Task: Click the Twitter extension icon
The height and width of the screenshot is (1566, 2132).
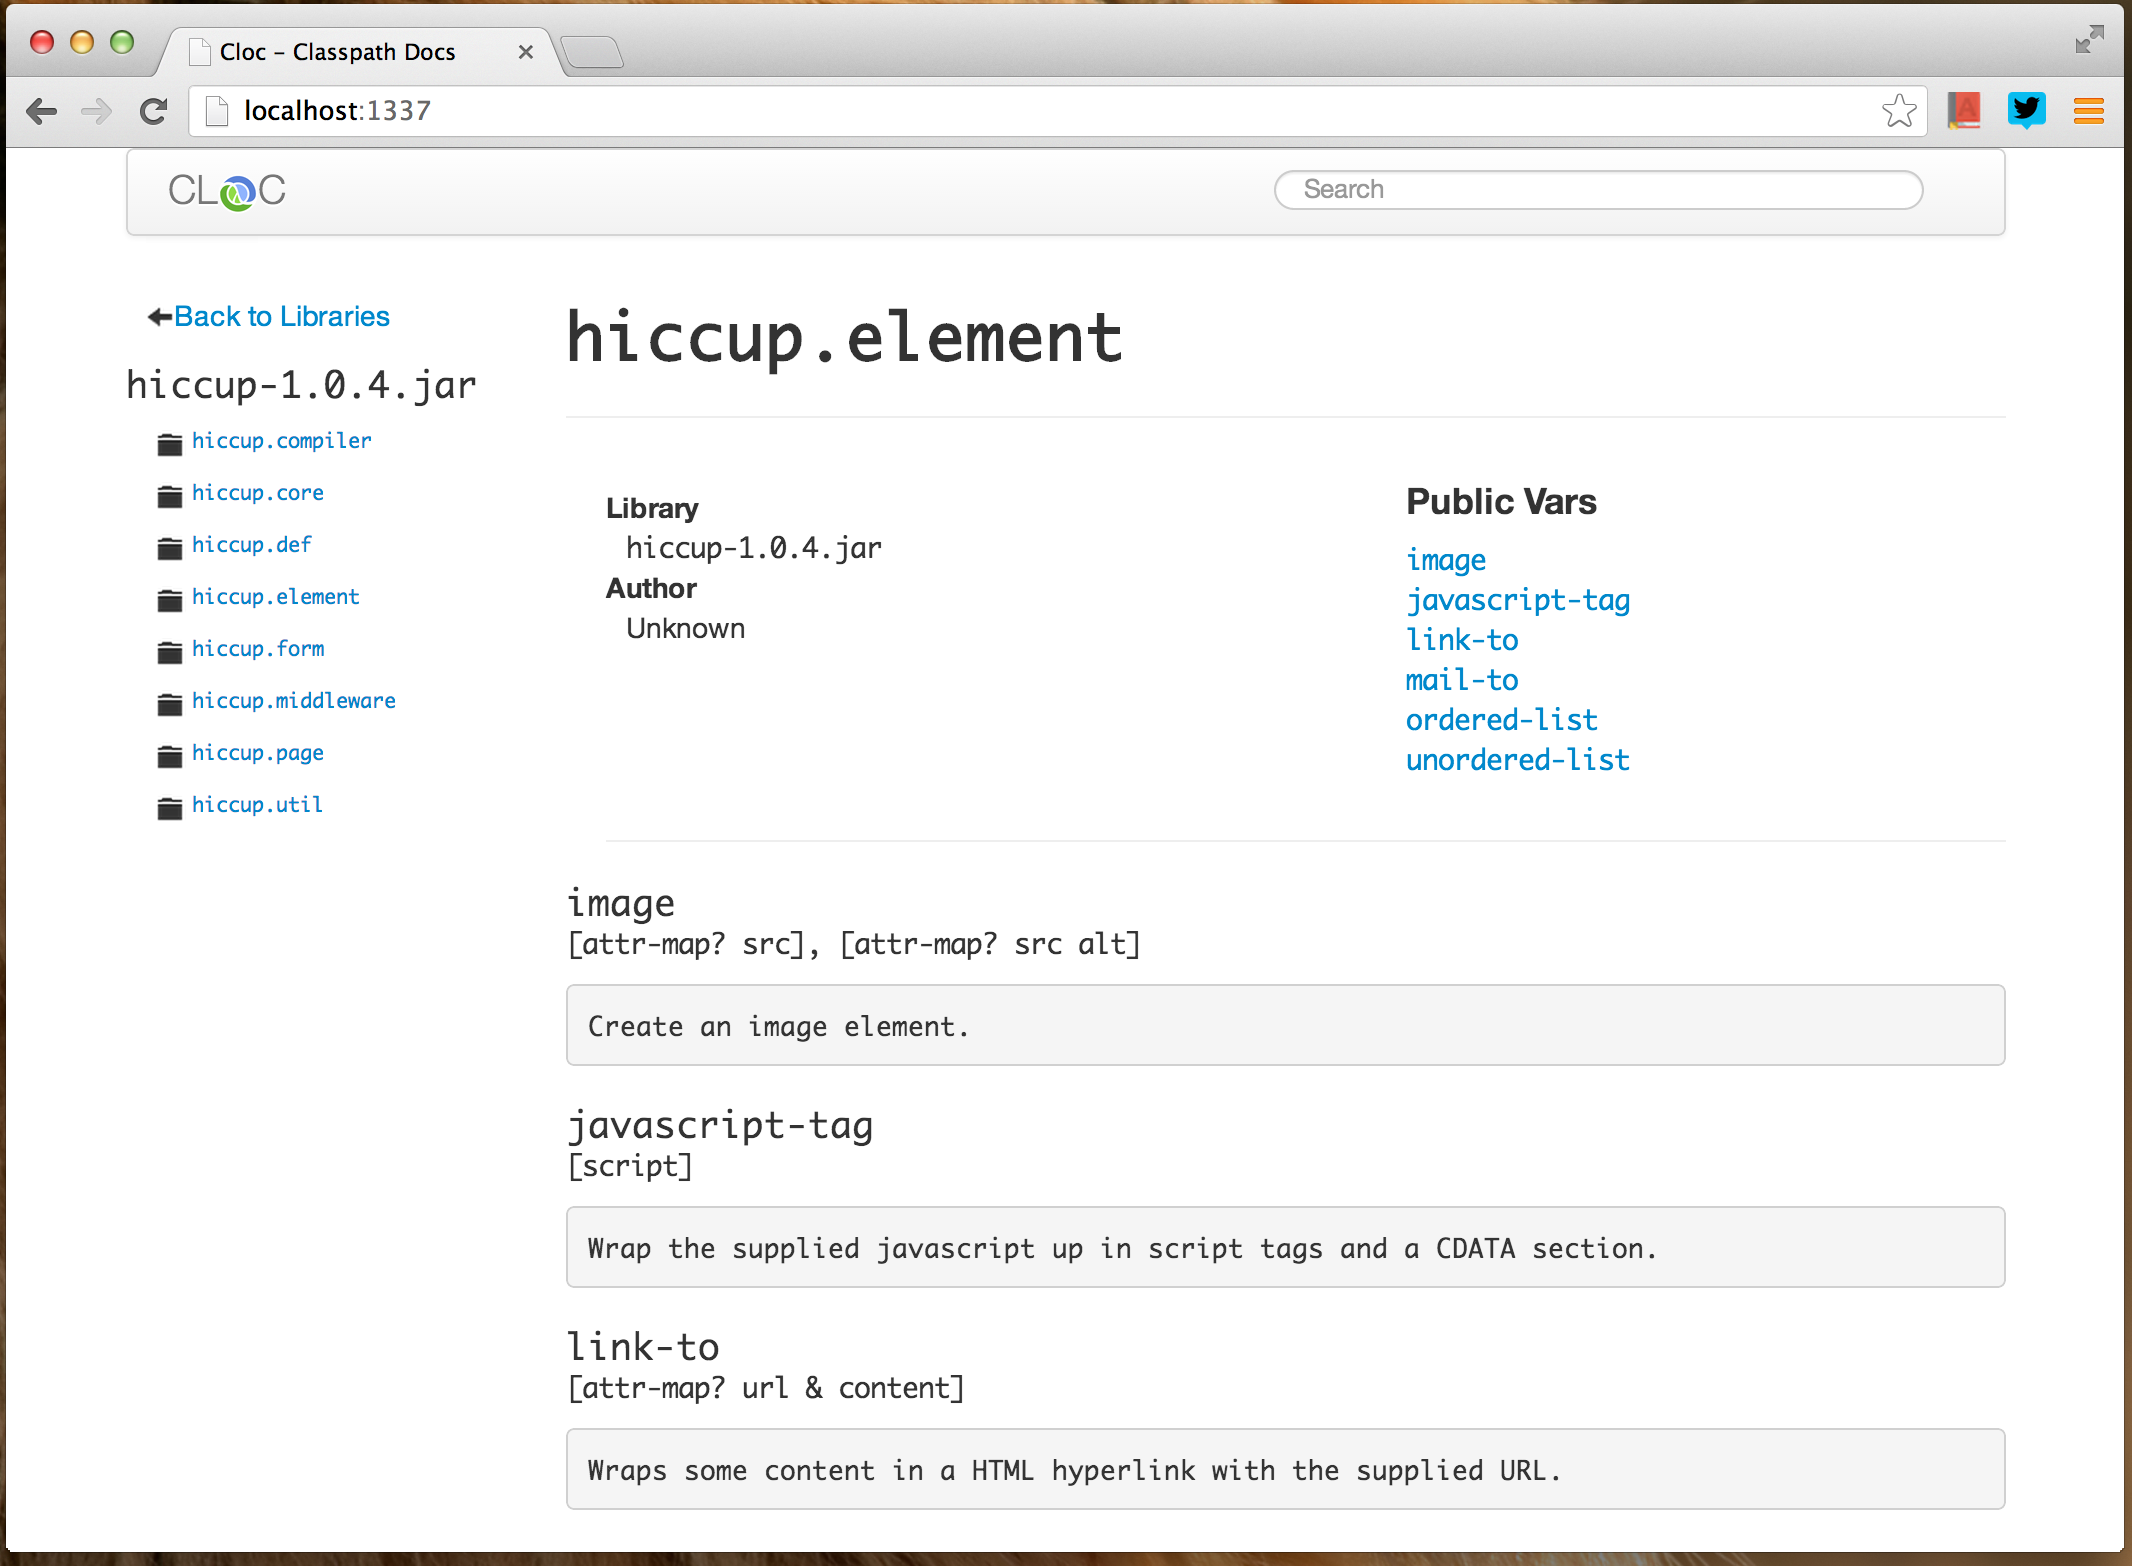Action: point(2026,110)
